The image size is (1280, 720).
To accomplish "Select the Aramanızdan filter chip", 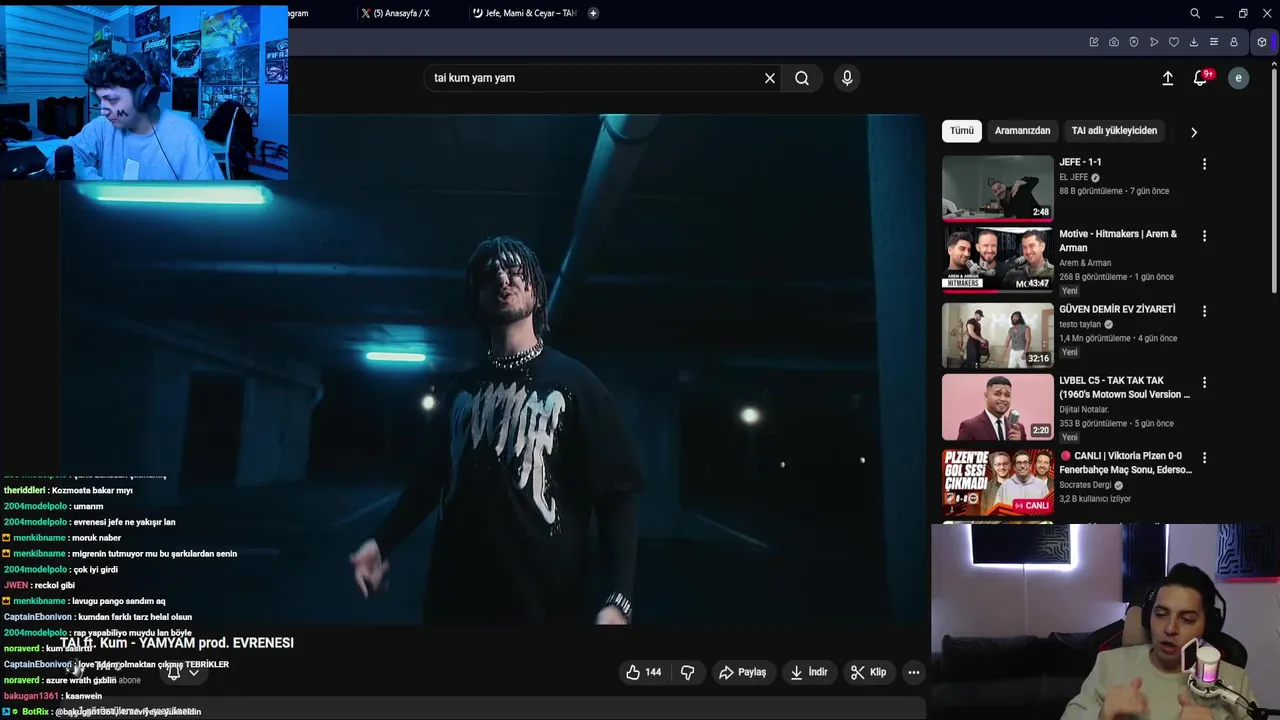I will pyautogui.click(x=1022, y=131).
